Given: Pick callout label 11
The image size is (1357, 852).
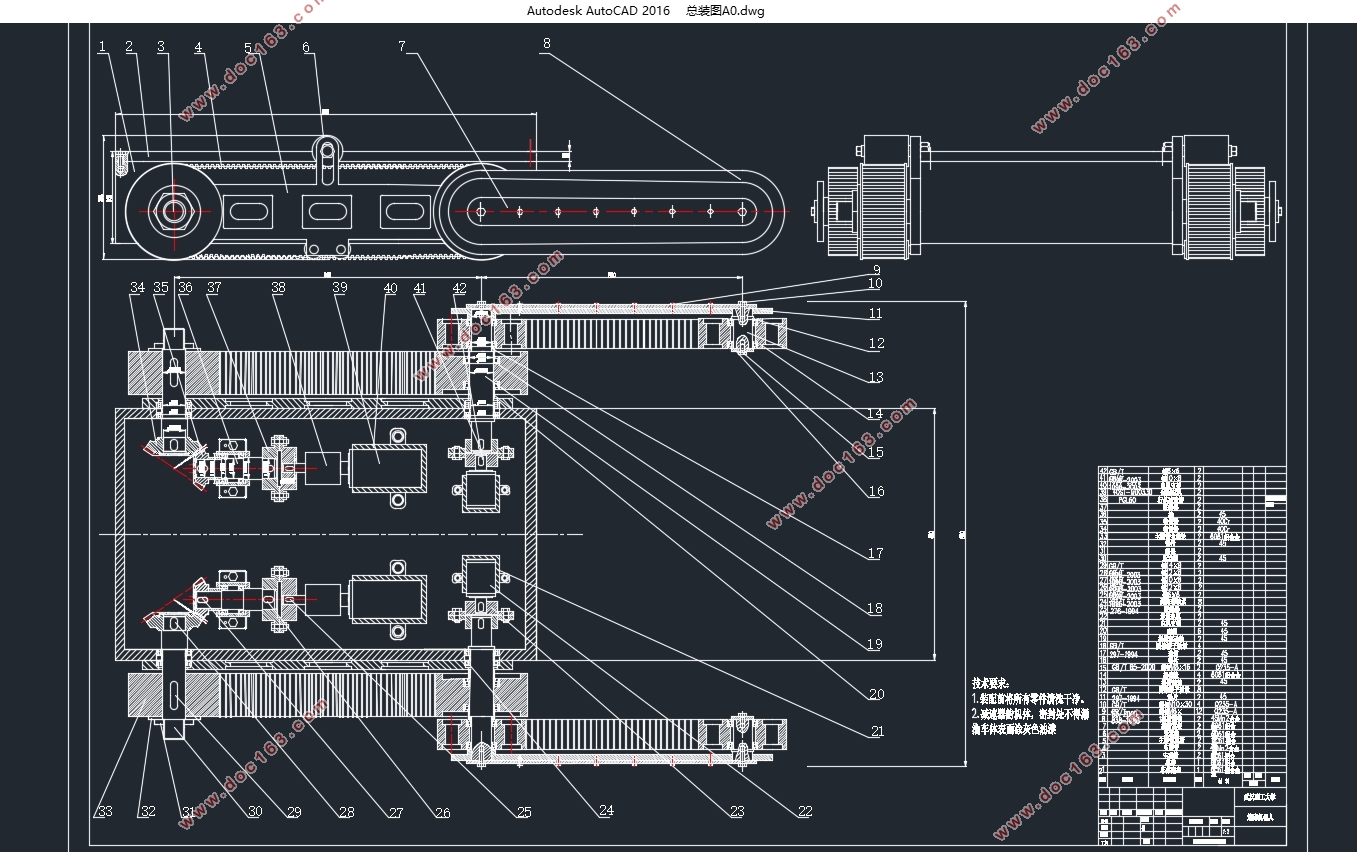Looking at the screenshot, I should pos(875,313).
